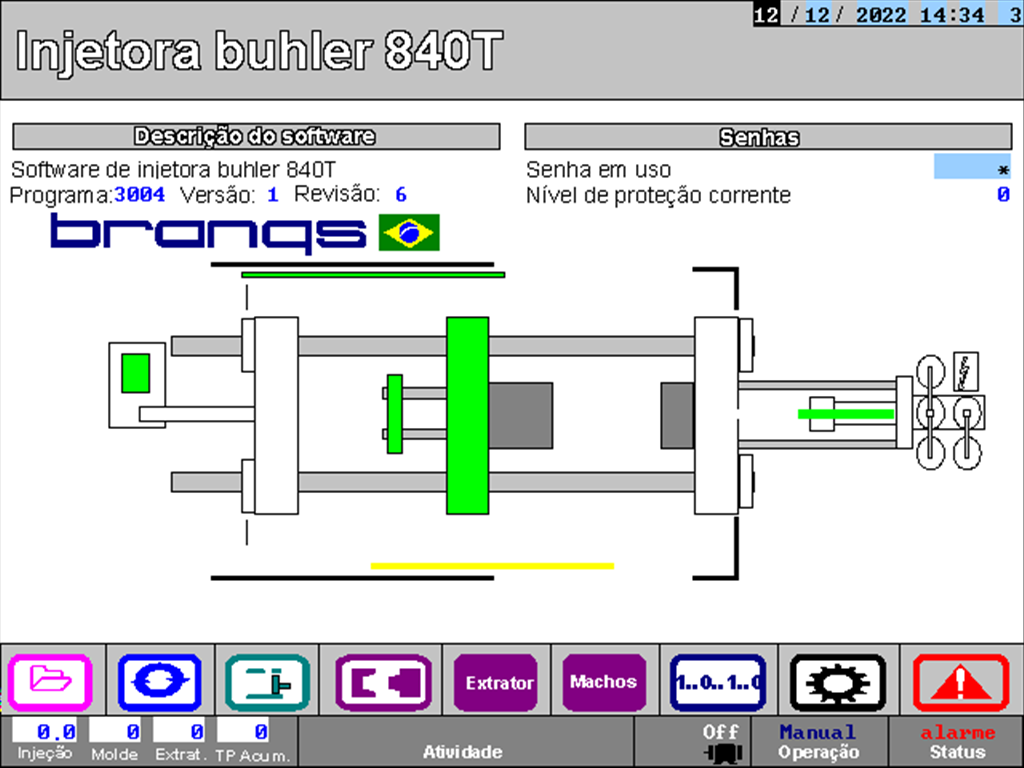Open the red alarm warning triangle
The image size is (1024, 768).
click(x=958, y=682)
